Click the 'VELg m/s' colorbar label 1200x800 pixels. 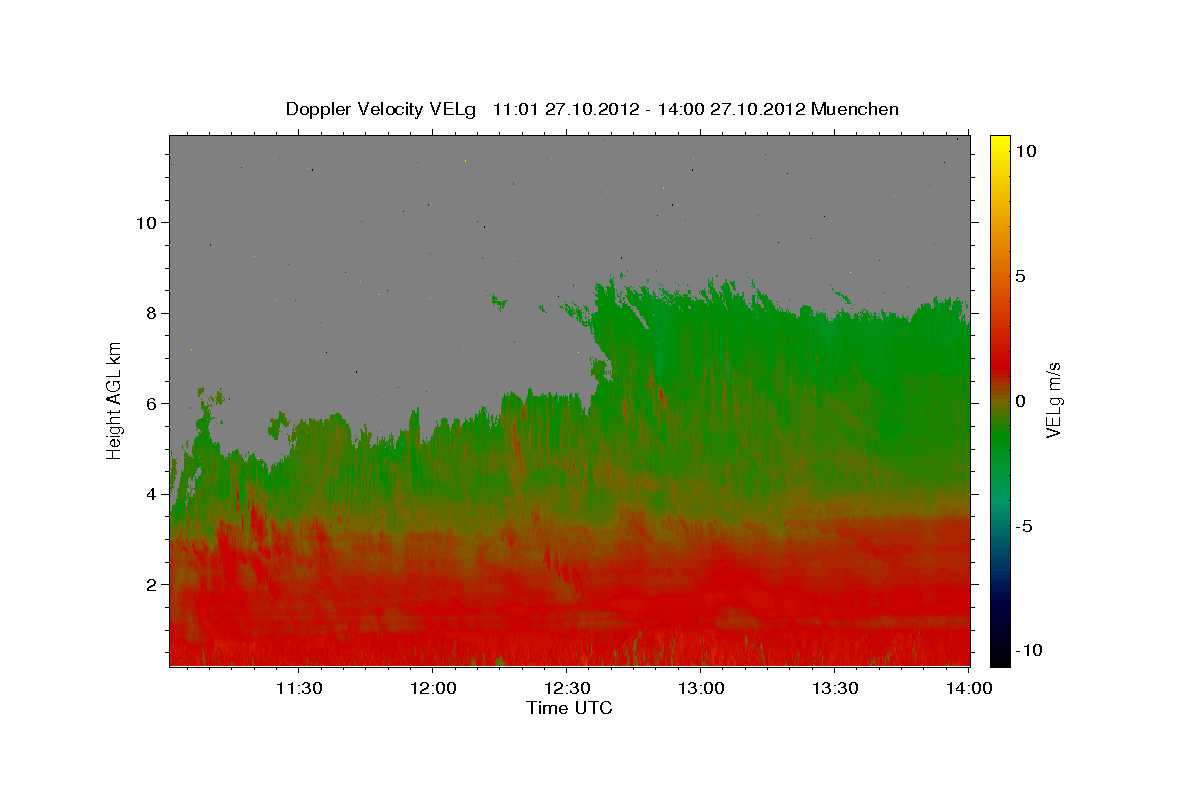pyautogui.click(x=1053, y=400)
